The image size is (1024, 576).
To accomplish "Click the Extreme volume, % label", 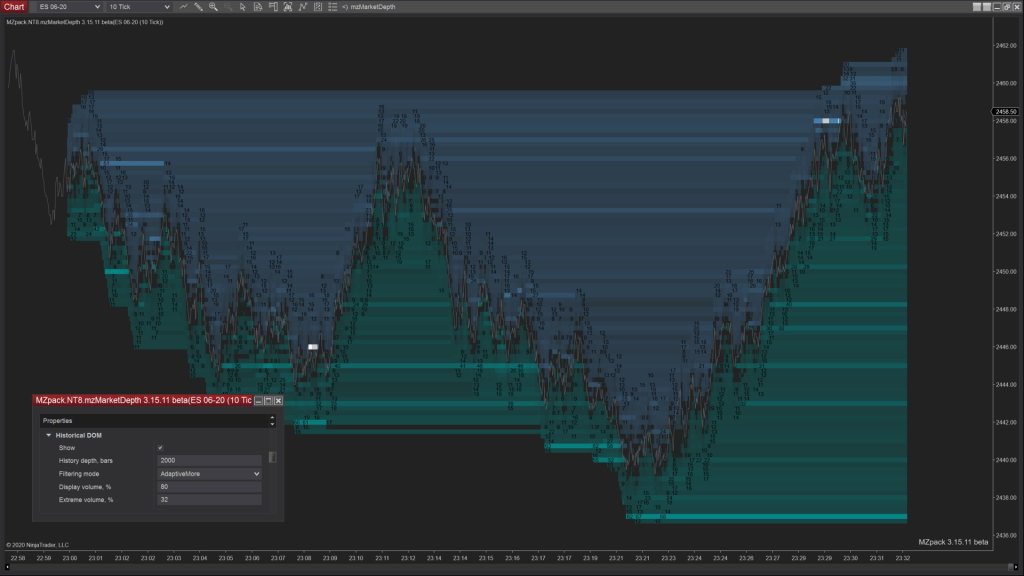I will [x=86, y=500].
